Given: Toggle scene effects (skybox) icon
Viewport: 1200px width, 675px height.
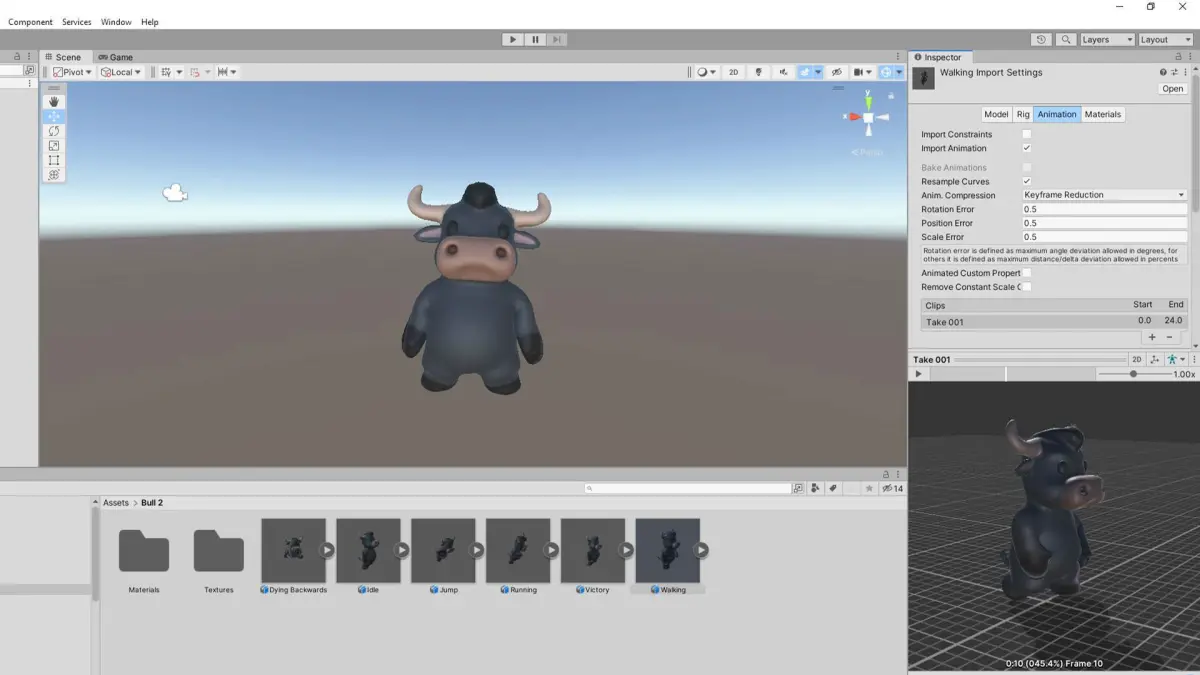Looking at the screenshot, I should click(806, 72).
